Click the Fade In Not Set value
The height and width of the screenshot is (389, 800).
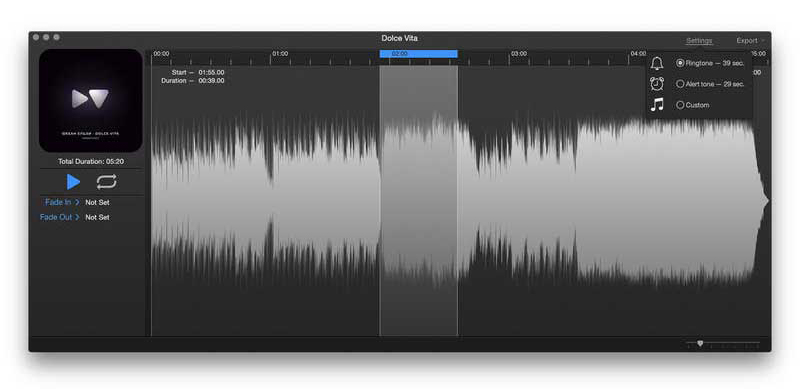(97, 202)
